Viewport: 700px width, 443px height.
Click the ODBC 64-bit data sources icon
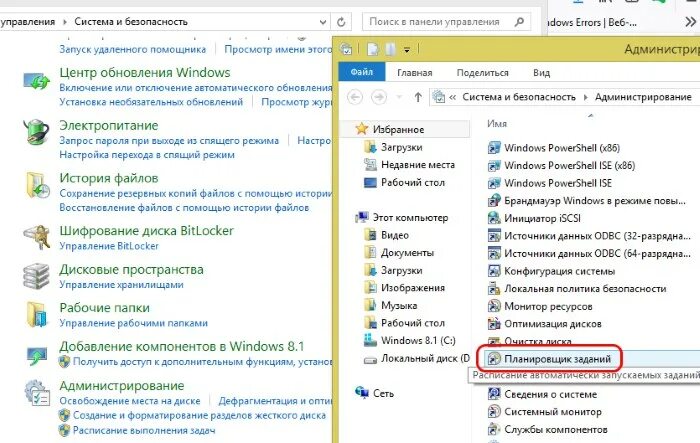[x=494, y=253]
